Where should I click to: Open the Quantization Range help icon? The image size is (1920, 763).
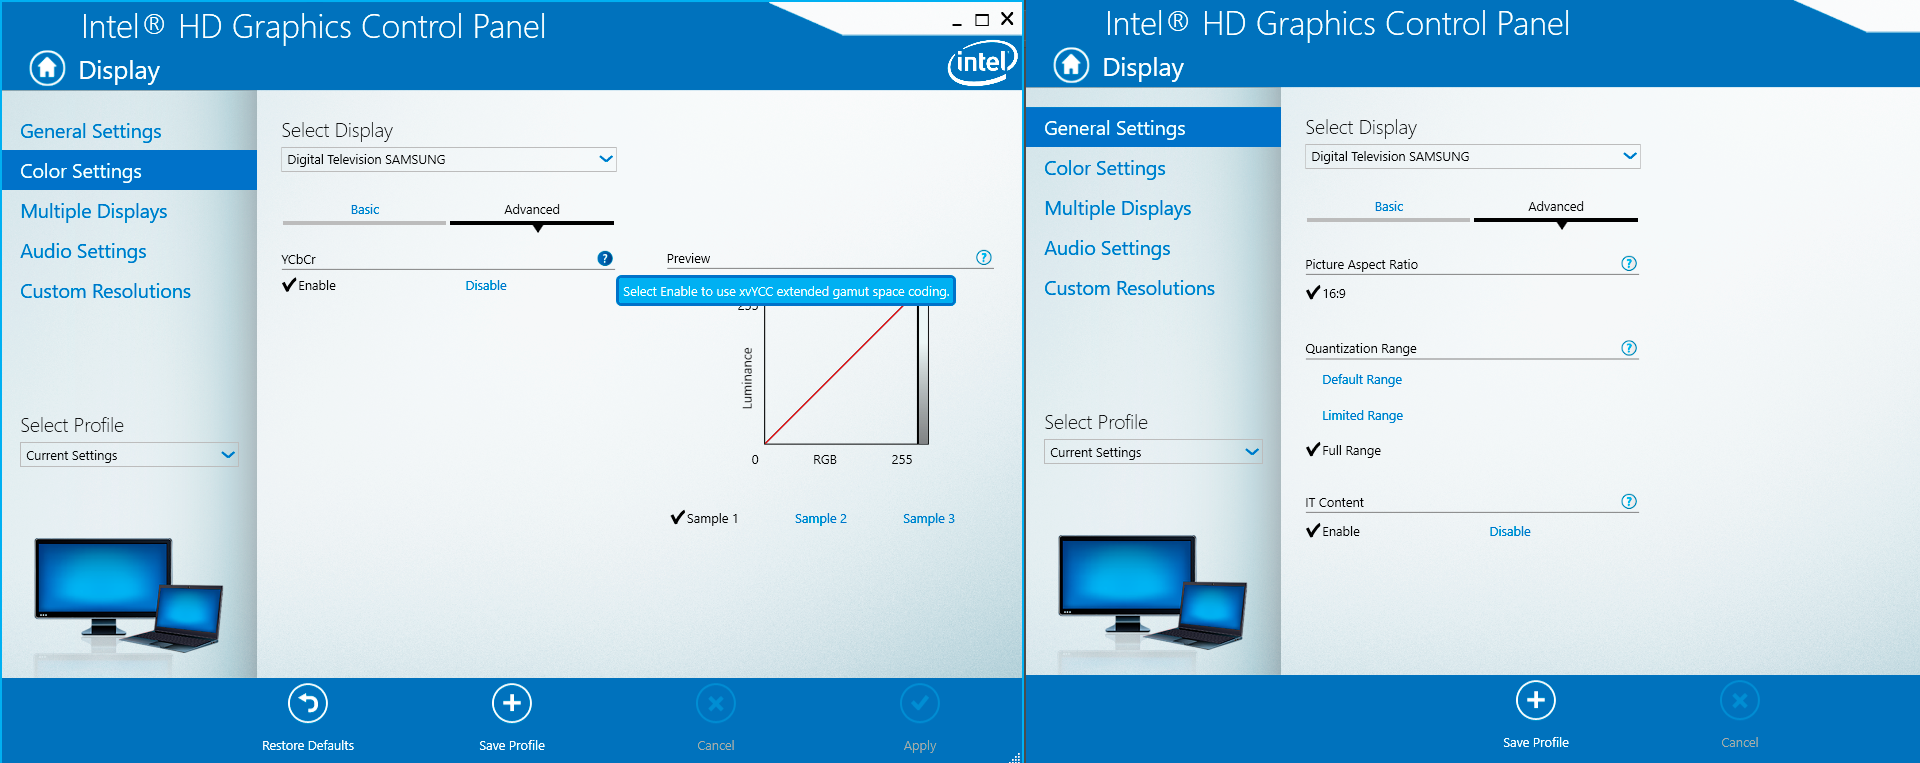pos(1629,348)
